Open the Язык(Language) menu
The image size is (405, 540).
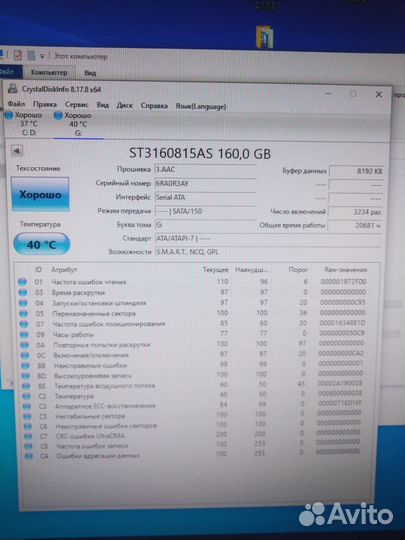pyautogui.click(x=200, y=106)
